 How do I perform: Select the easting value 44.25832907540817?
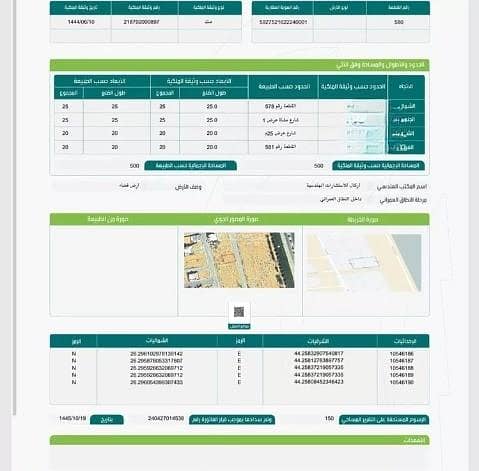[x=319, y=353]
